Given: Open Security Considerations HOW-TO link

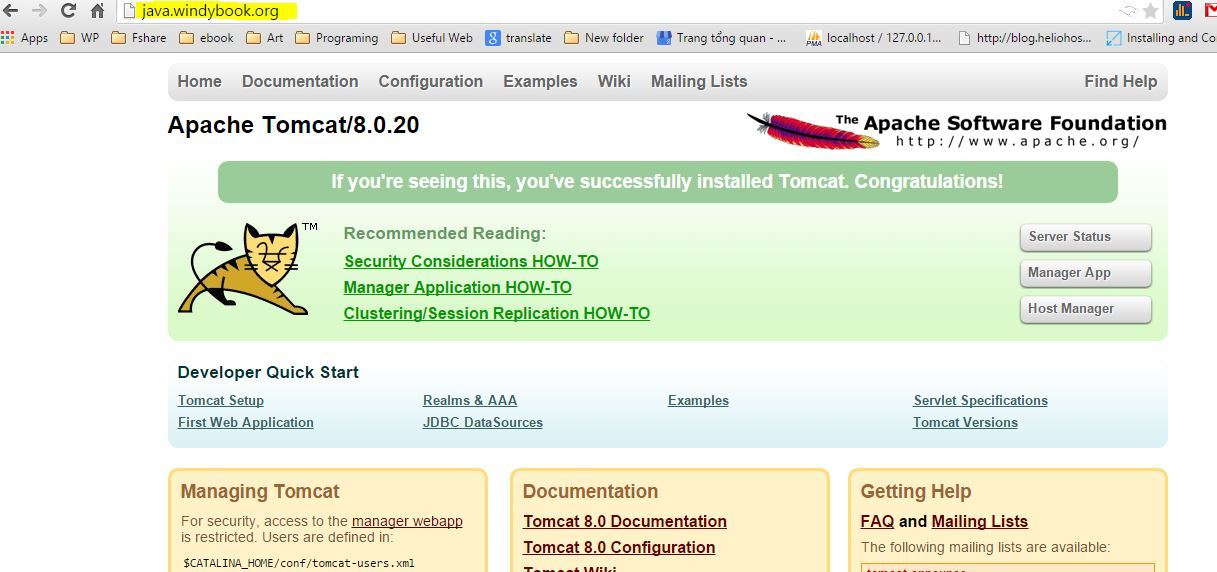Looking at the screenshot, I should [x=471, y=262].
